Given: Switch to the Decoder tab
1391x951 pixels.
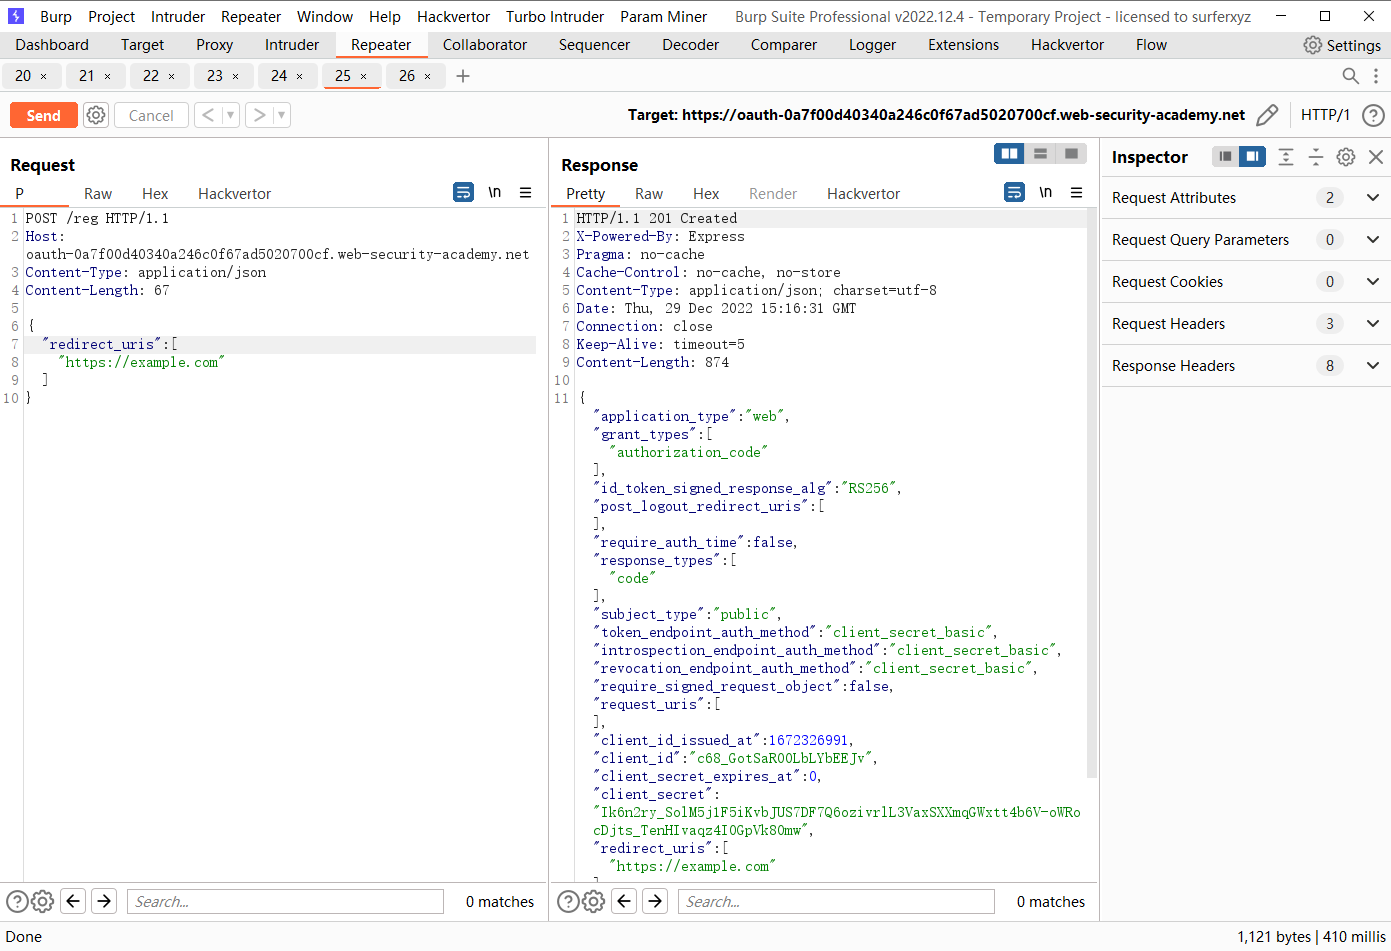Looking at the screenshot, I should tap(689, 44).
